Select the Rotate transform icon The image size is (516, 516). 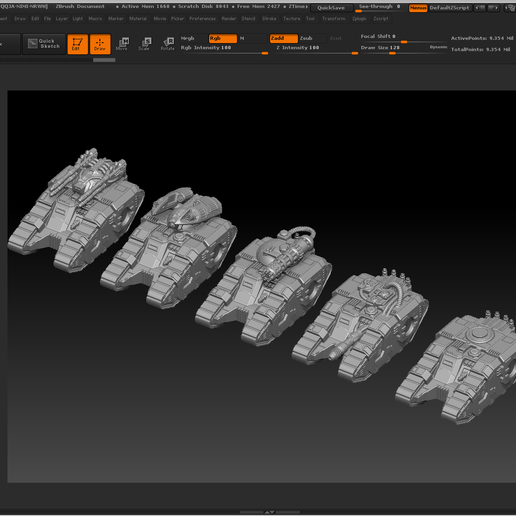click(168, 44)
